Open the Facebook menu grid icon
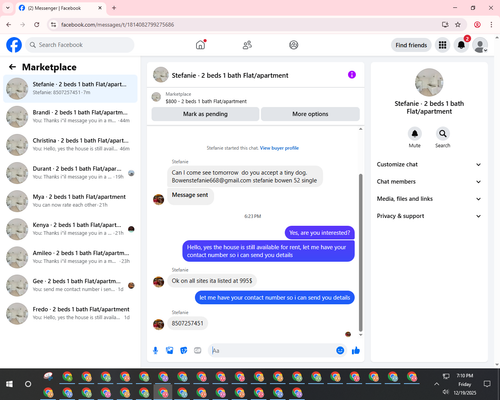 (x=442, y=45)
